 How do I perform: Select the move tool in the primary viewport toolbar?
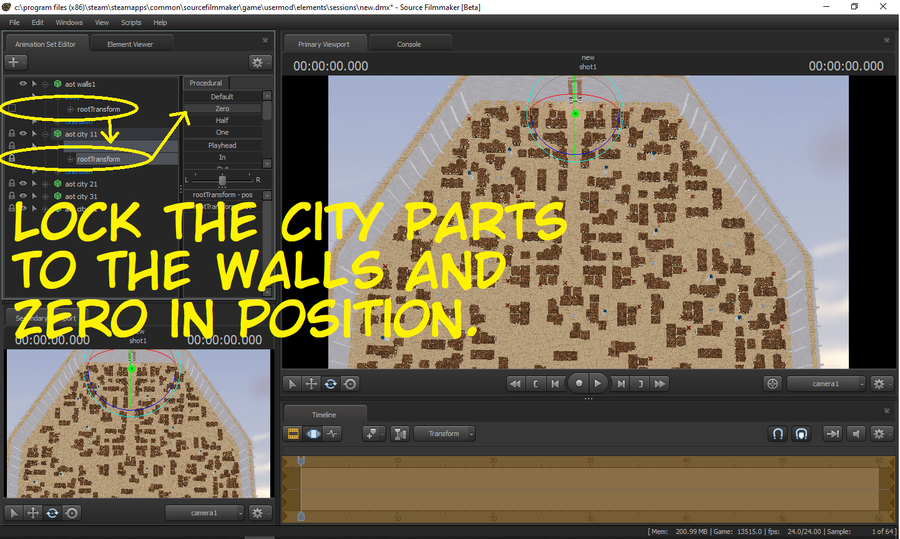tap(311, 383)
